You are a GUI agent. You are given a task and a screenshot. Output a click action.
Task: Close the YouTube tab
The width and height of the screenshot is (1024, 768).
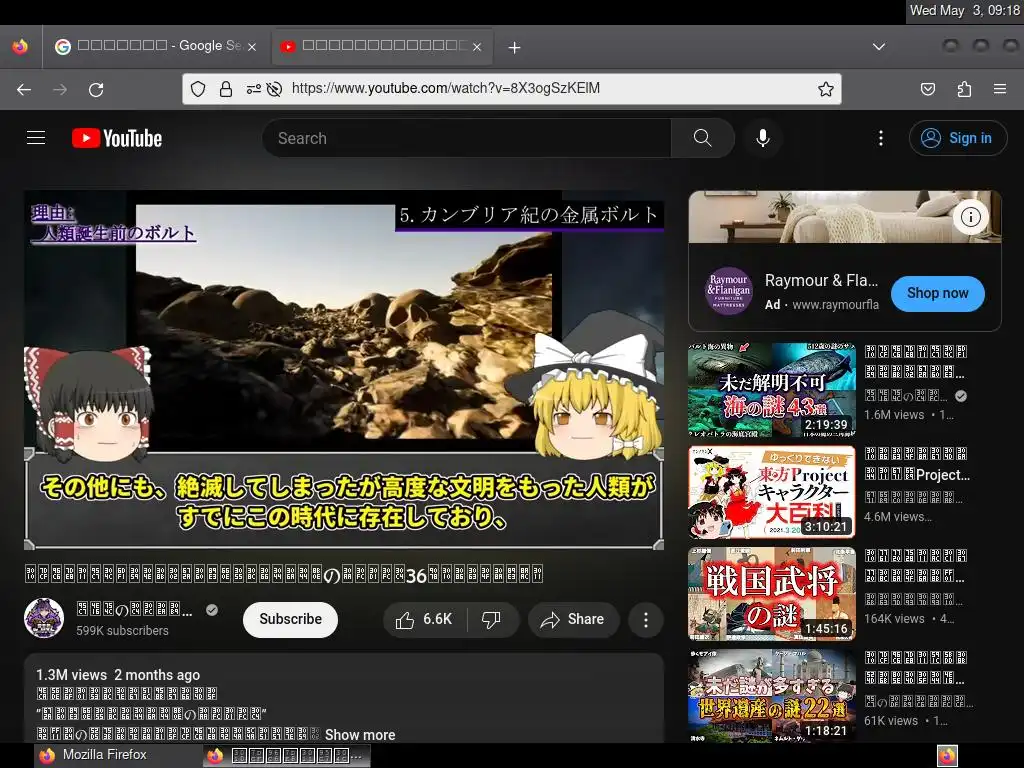pos(477,47)
